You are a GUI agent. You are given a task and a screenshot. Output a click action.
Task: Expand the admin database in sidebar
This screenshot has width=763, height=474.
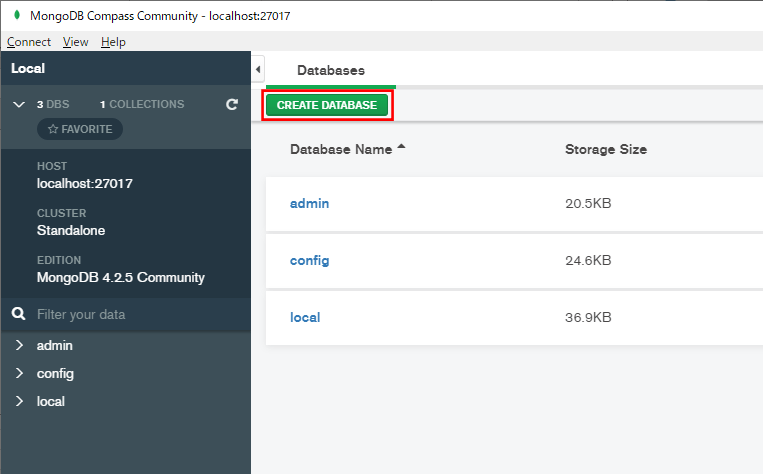(x=19, y=345)
